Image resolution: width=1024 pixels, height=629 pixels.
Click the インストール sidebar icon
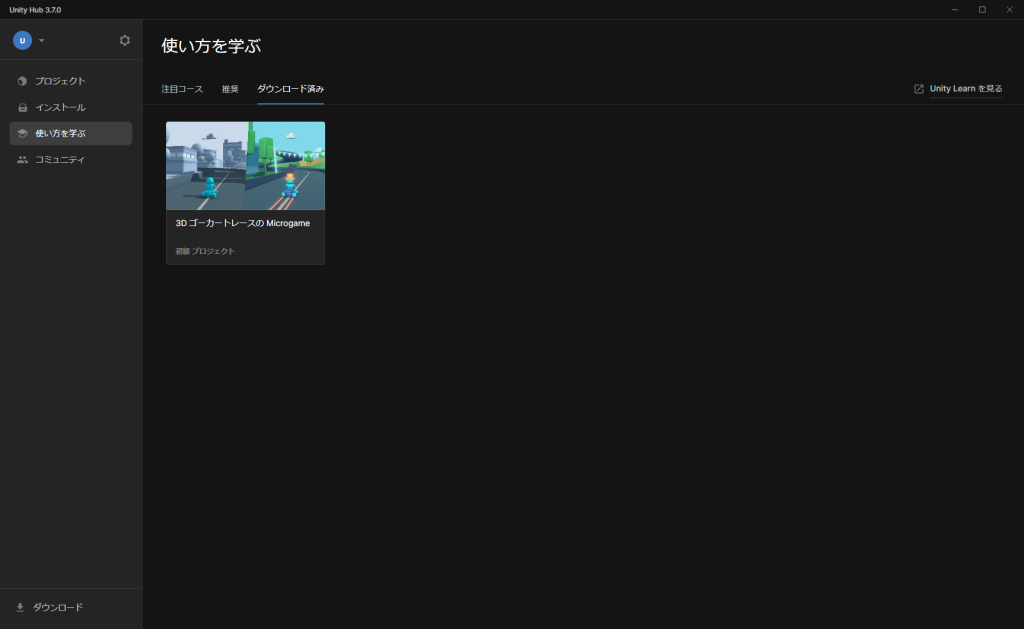pyautogui.click(x=22, y=107)
